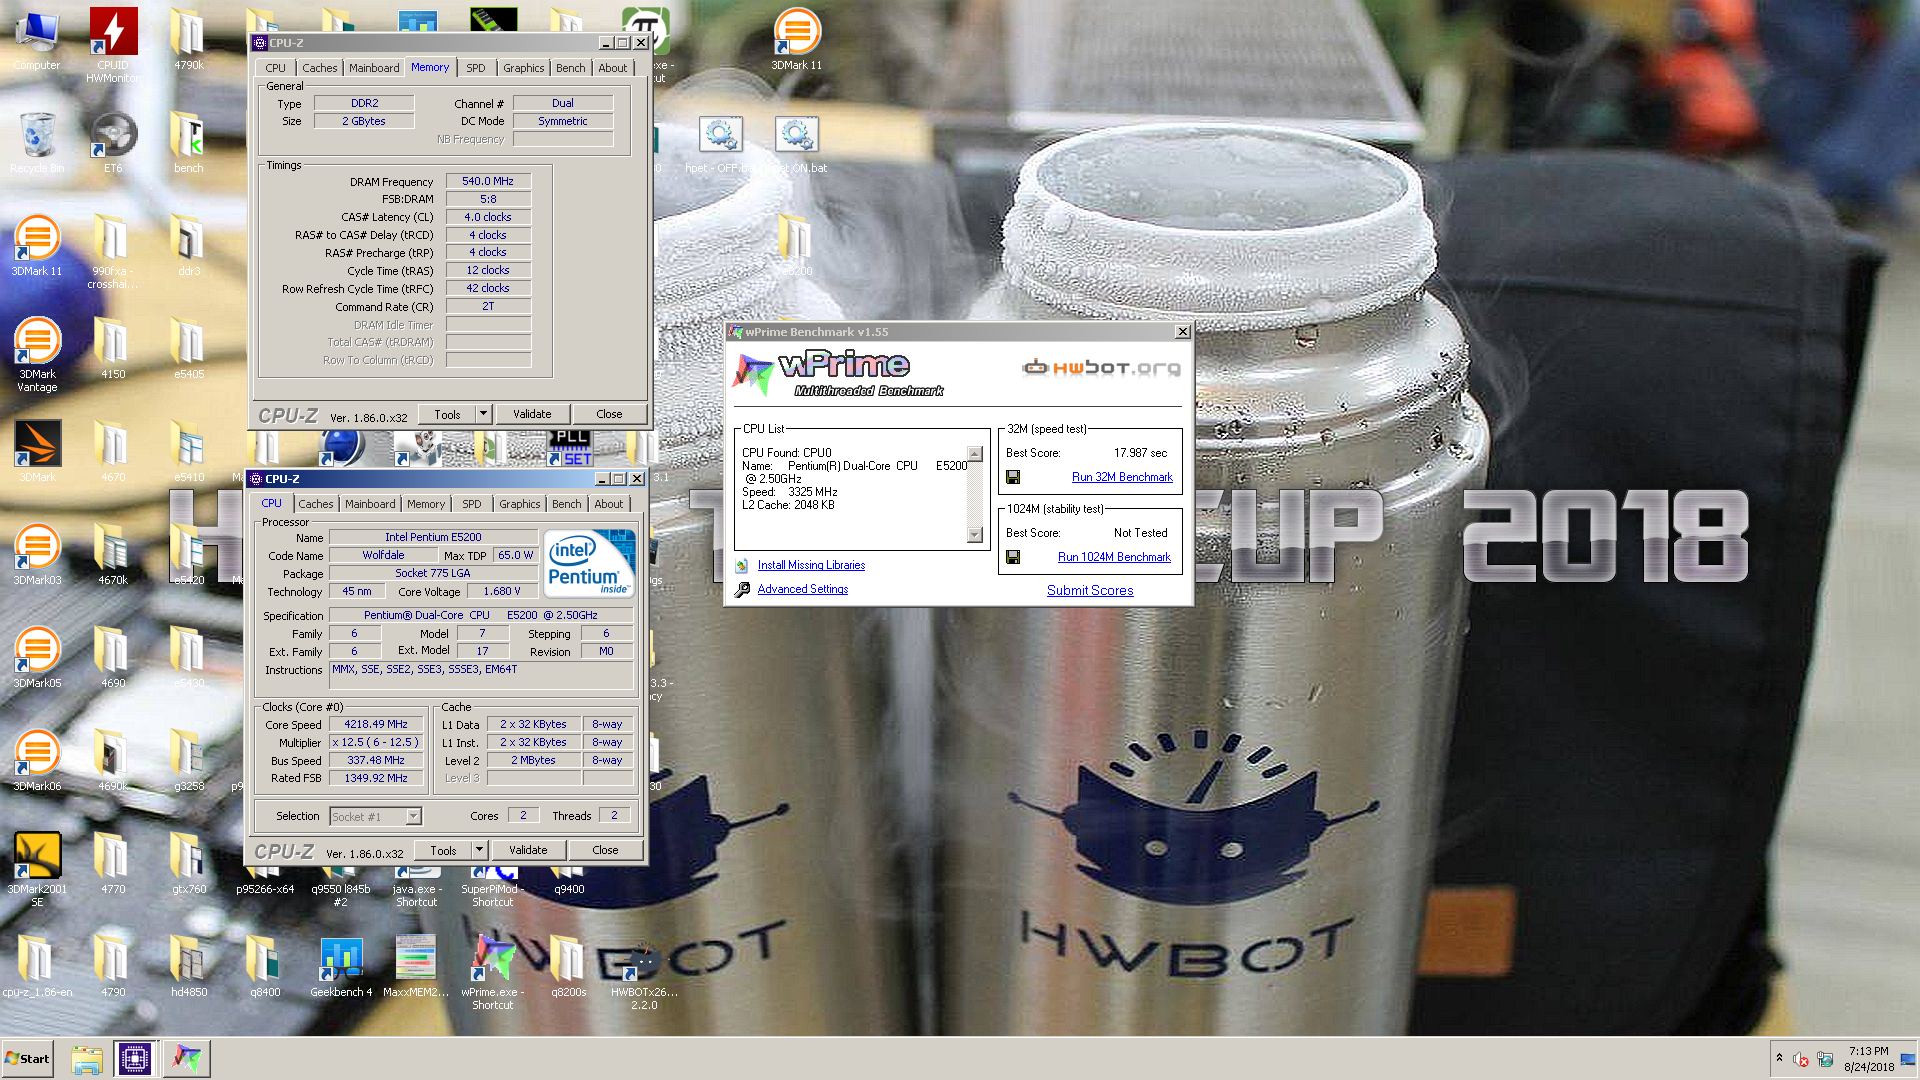Screen dimensions: 1920x1080
Task: Launch wPrime.exe shortcut on desktop
Action: (493, 972)
